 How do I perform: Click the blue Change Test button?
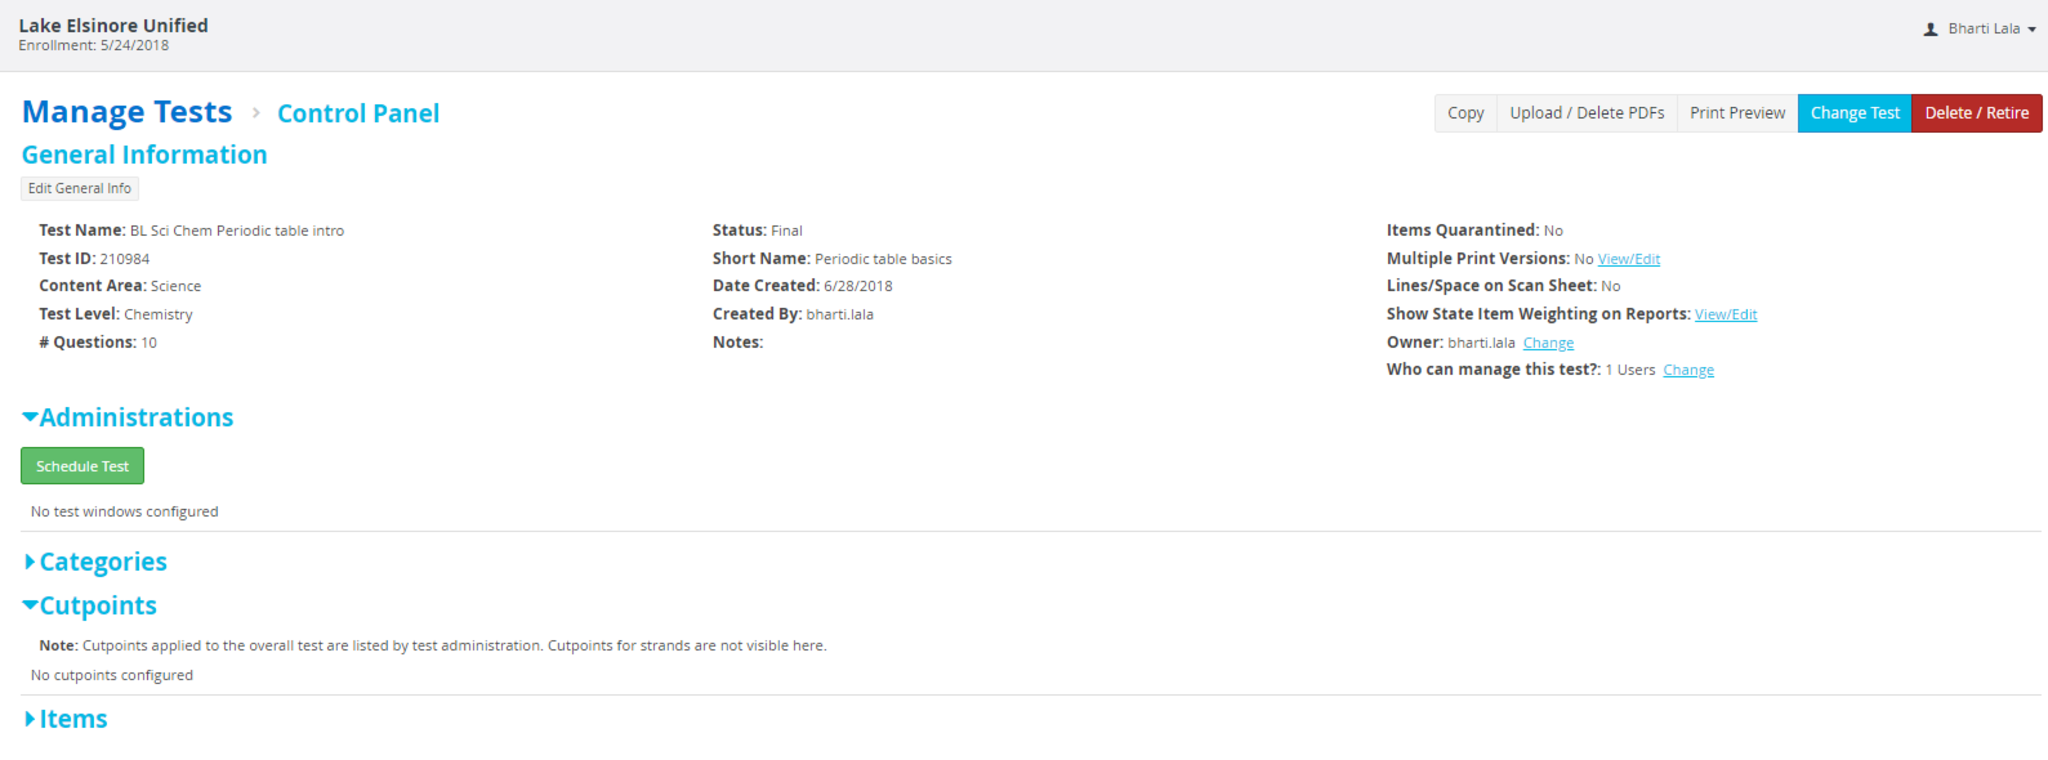coord(1854,113)
